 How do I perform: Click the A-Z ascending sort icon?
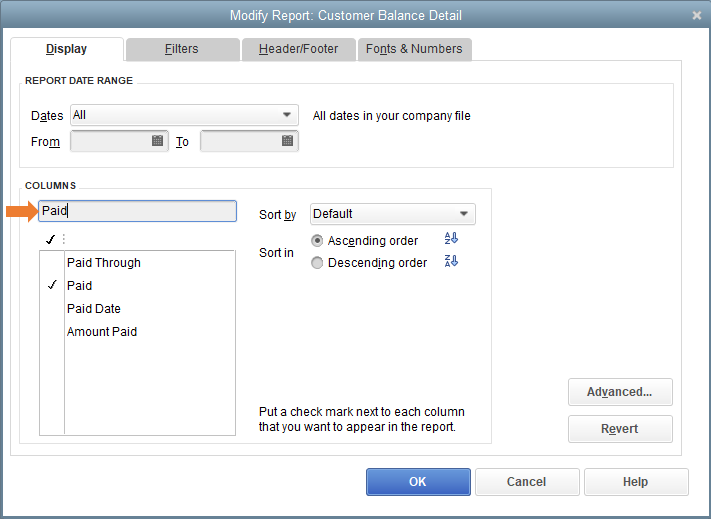(451, 238)
